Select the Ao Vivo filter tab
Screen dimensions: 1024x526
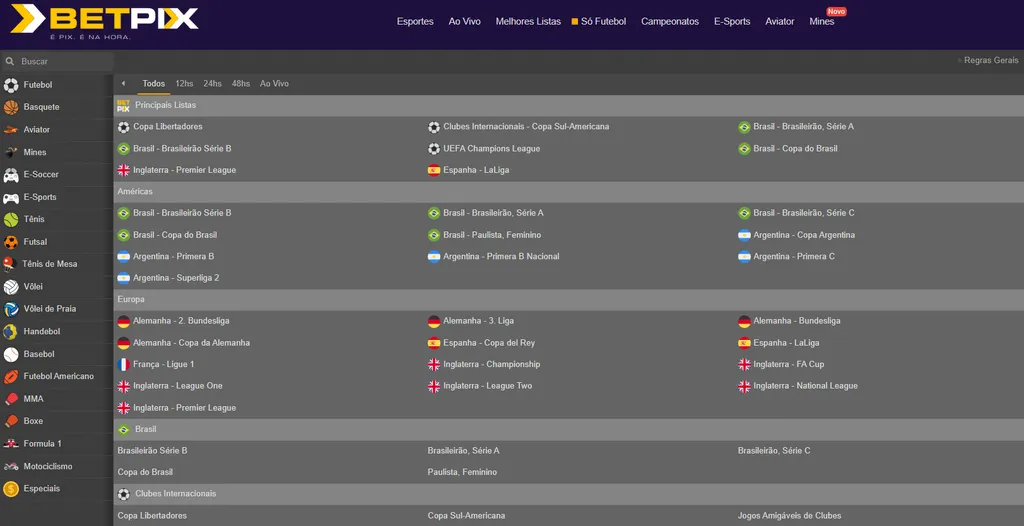(274, 84)
